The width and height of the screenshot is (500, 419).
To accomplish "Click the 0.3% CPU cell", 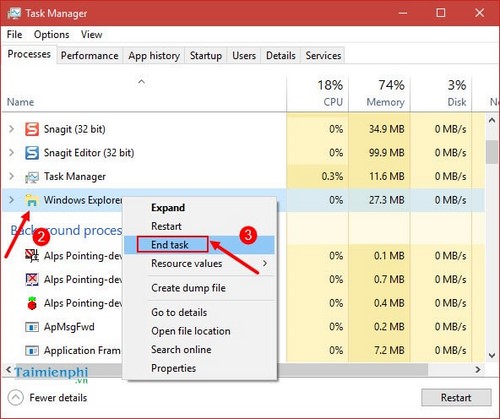I will [317, 176].
